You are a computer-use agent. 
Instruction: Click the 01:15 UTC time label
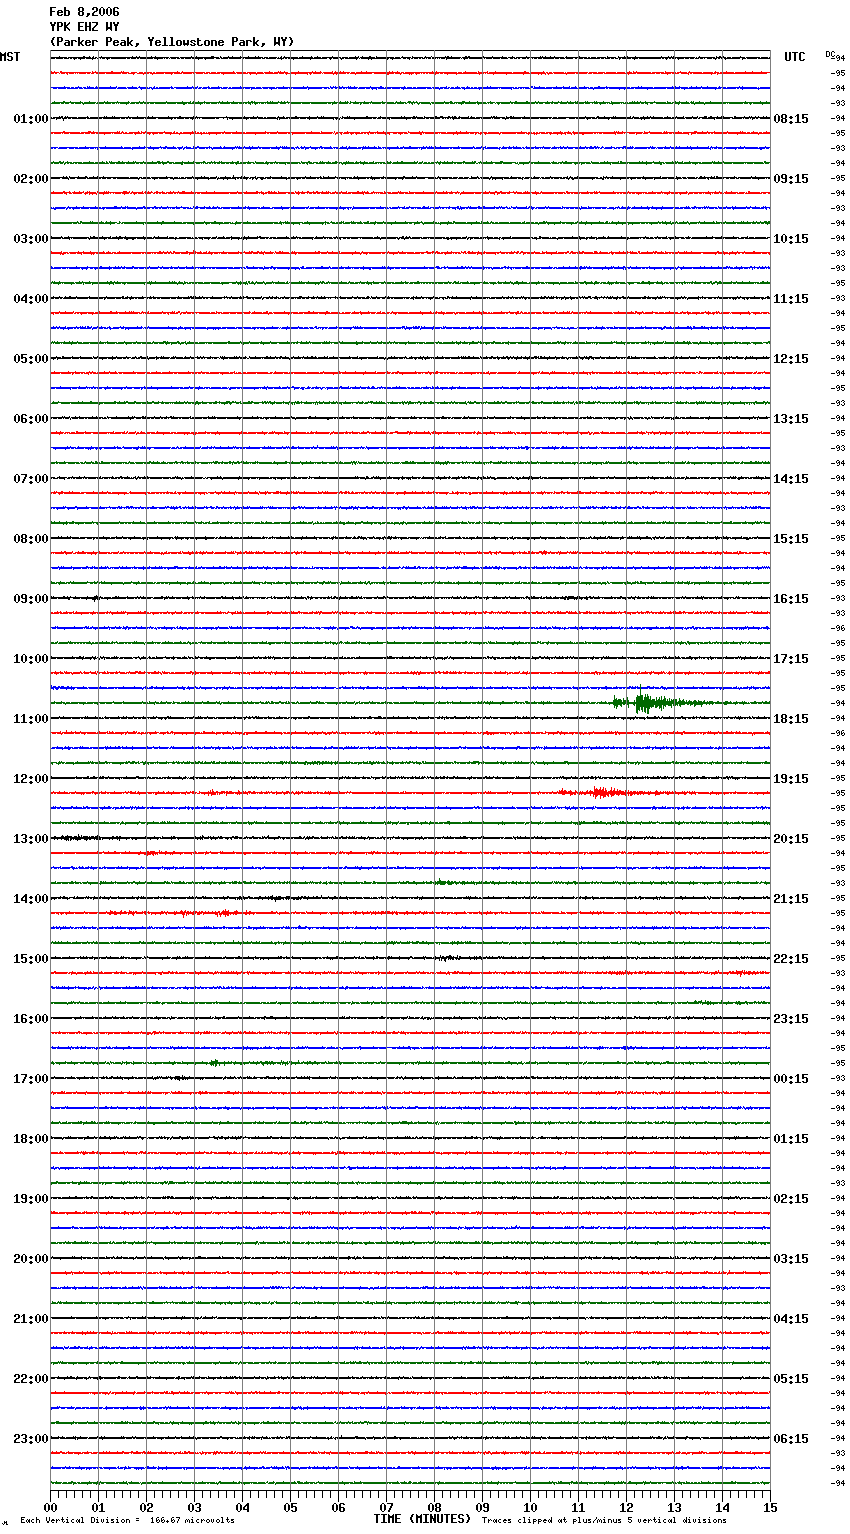[x=791, y=1139]
